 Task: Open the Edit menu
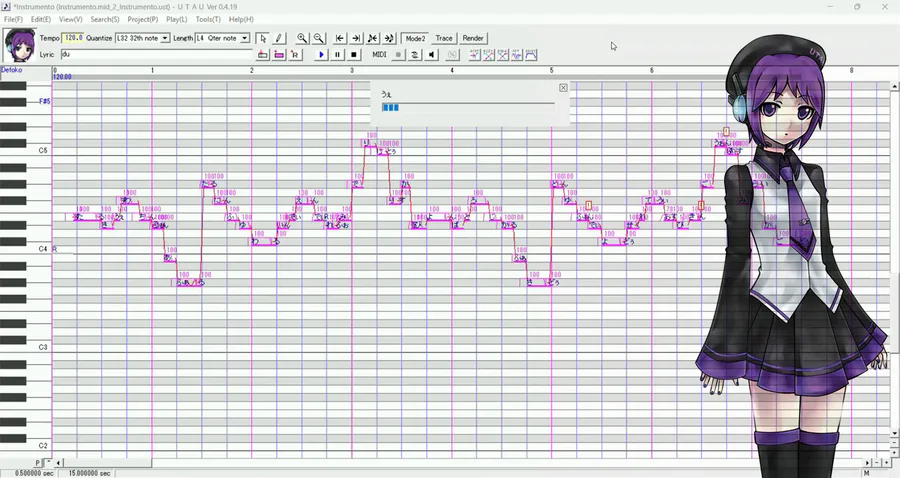tap(40, 20)
